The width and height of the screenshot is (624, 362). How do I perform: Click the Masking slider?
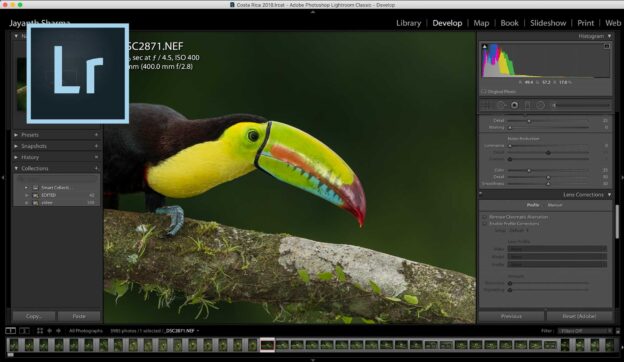point(548,127)
